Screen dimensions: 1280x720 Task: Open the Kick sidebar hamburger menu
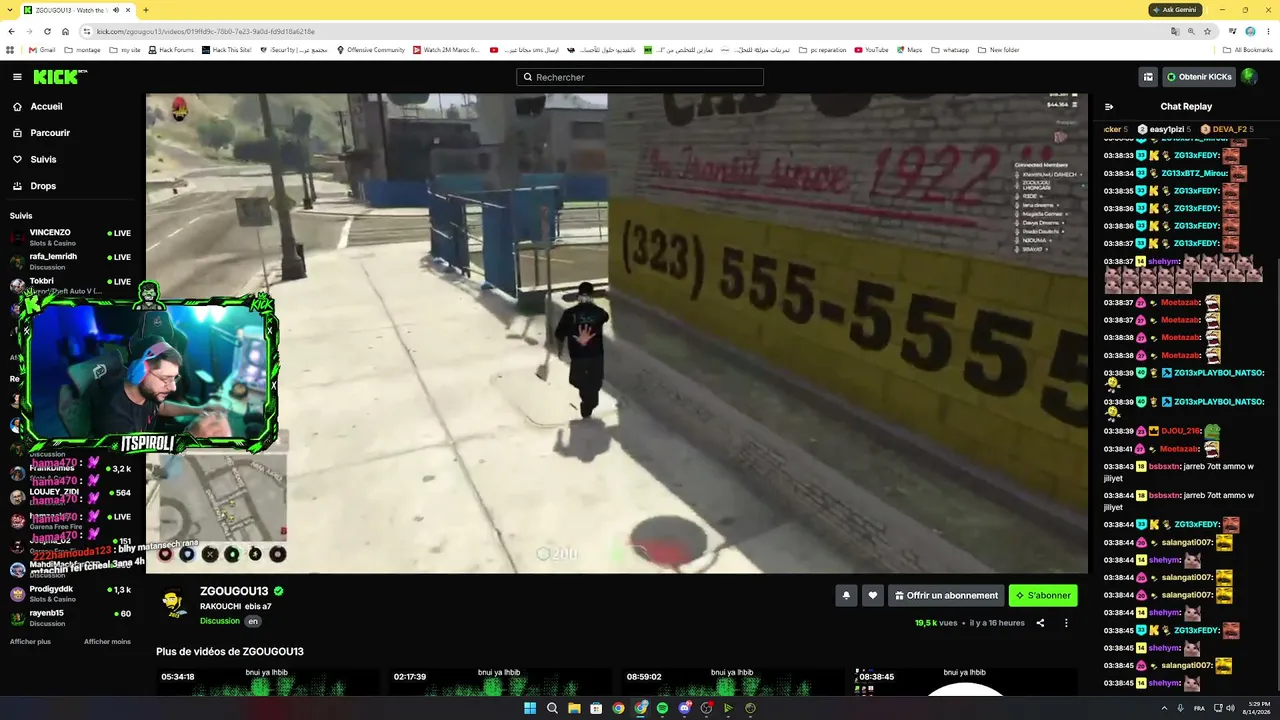pos(17,77)
